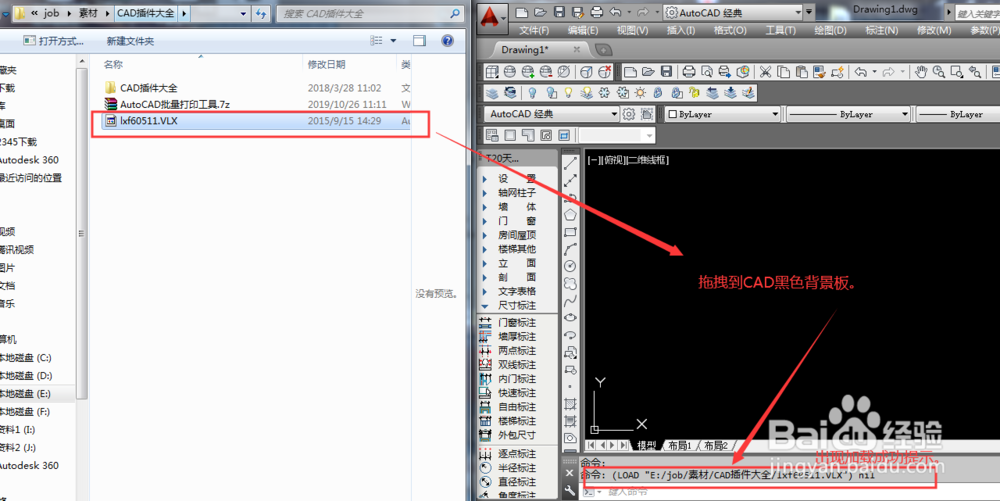Open the AutoCAD application menu A button

(x=490, y=17)
